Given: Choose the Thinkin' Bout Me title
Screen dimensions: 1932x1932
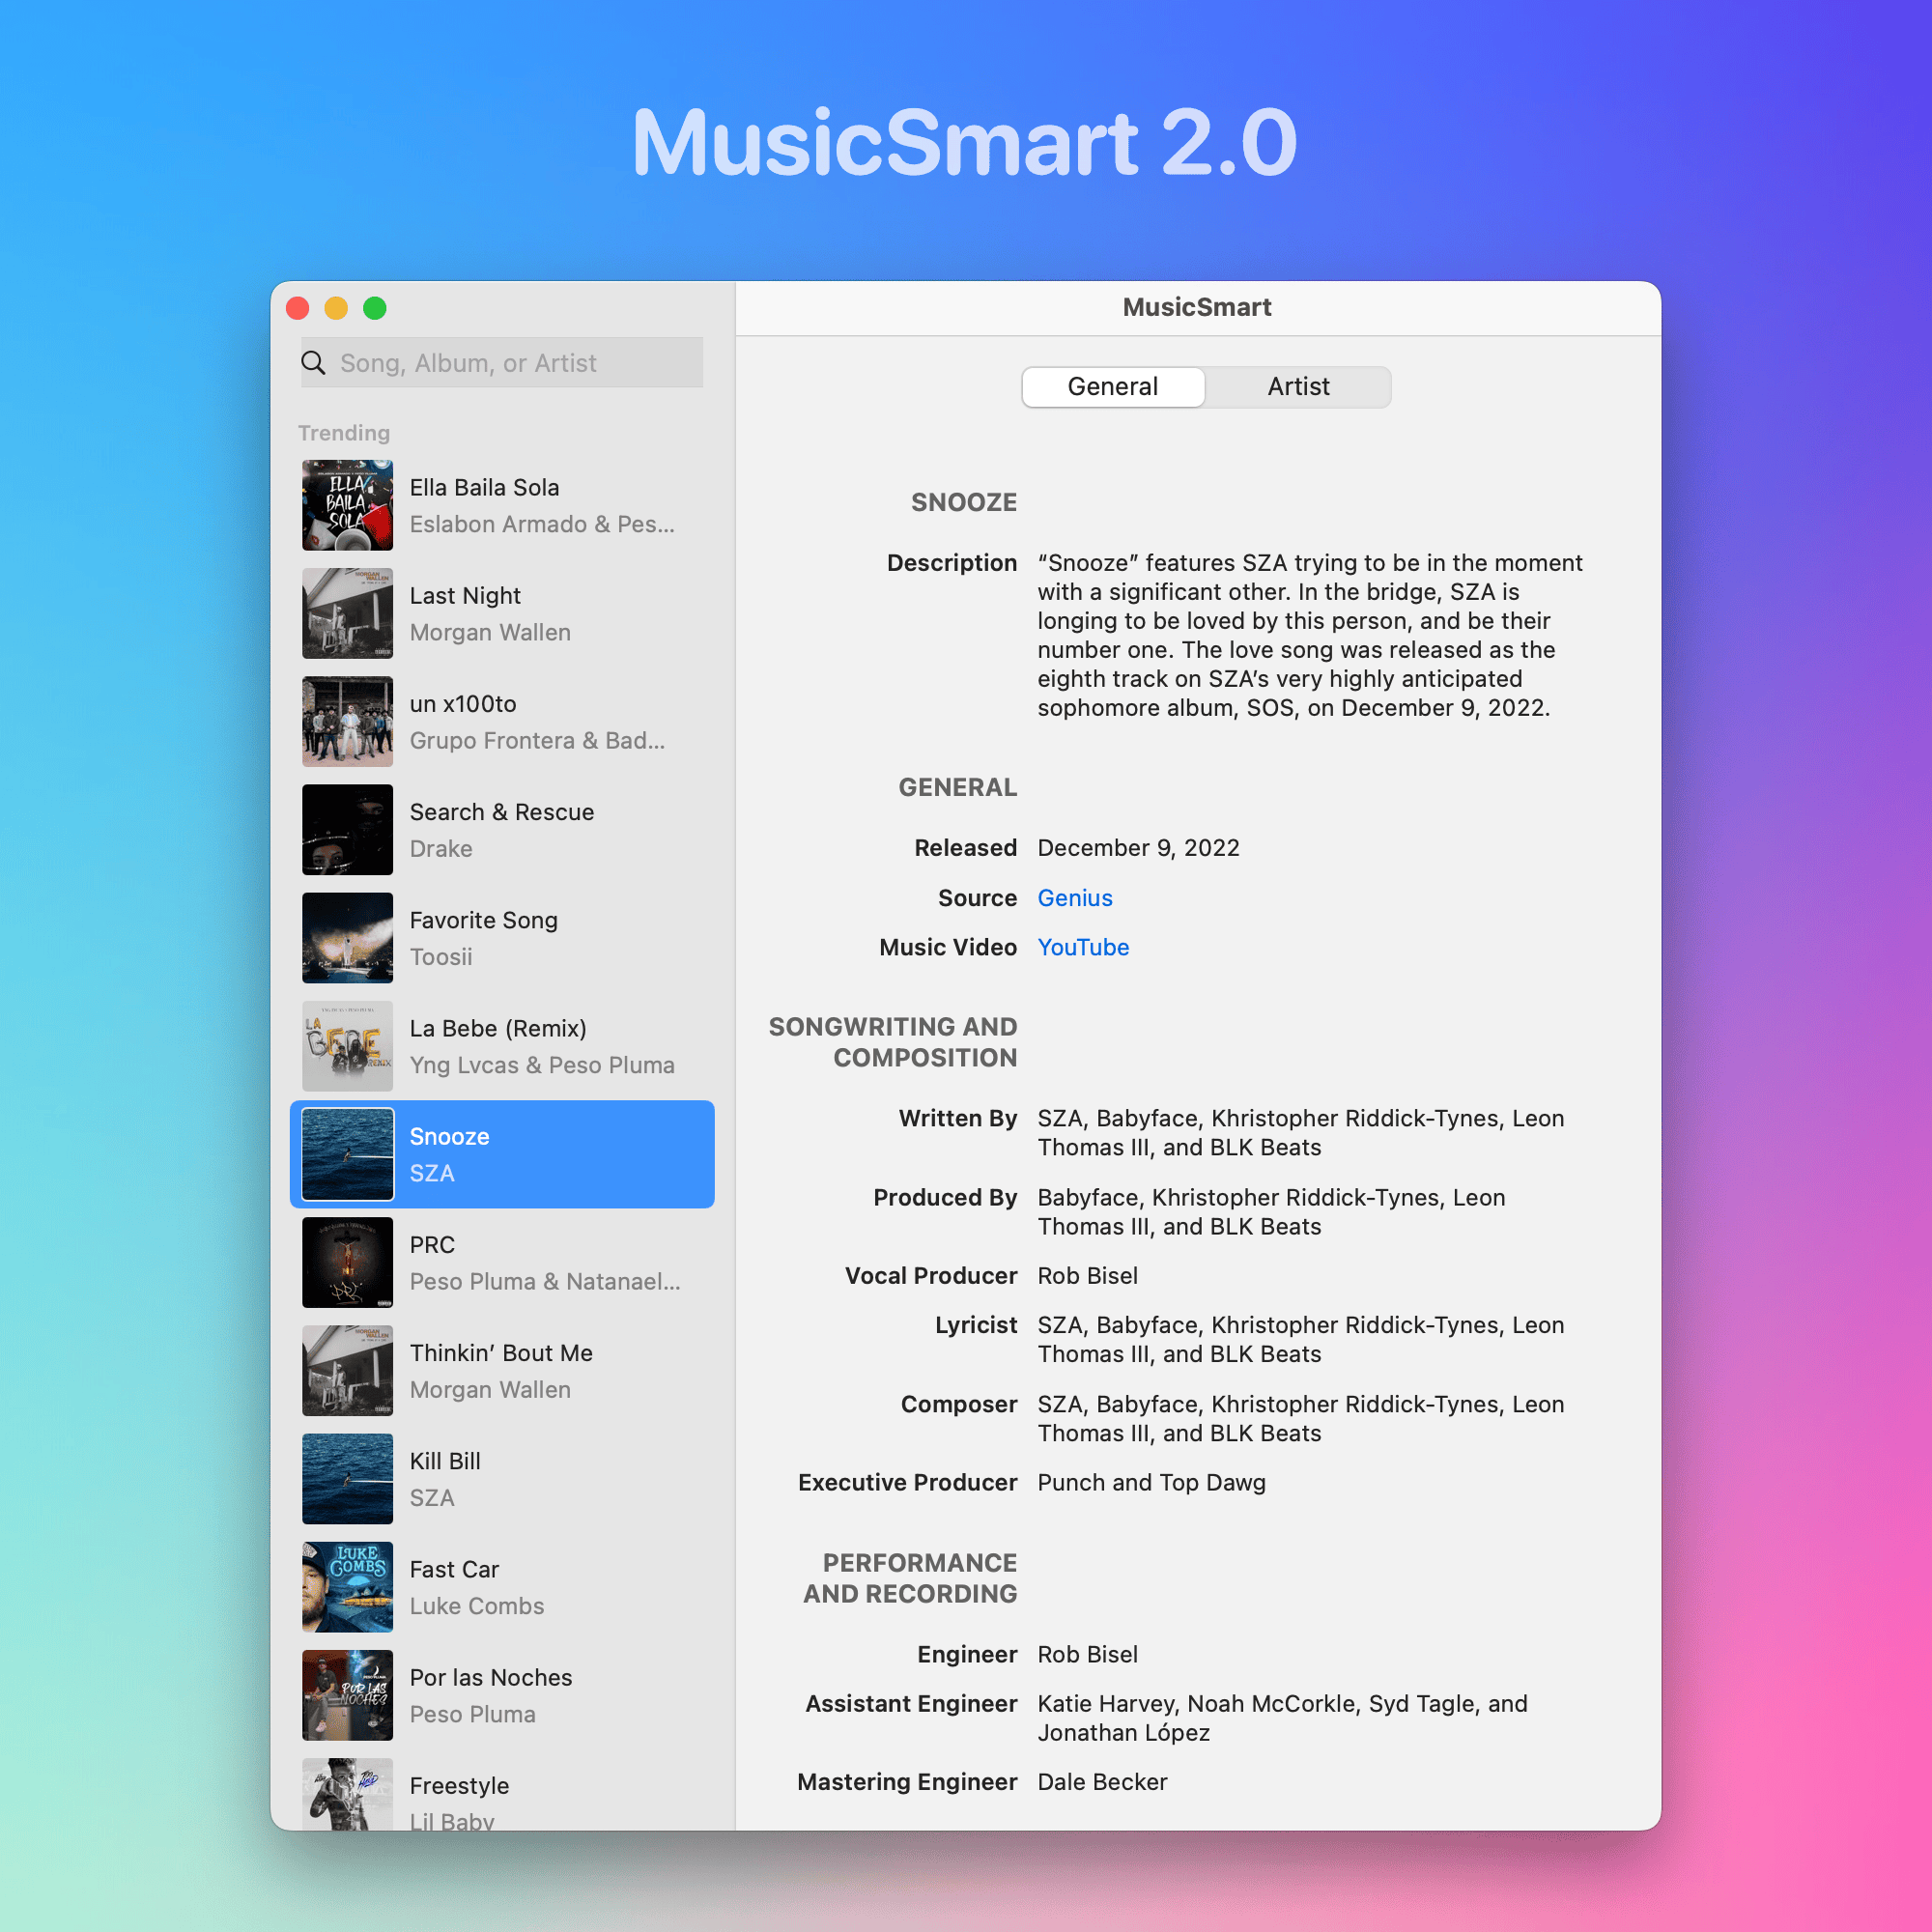Looking at the screenshot, I should (x=501, y=1352).
